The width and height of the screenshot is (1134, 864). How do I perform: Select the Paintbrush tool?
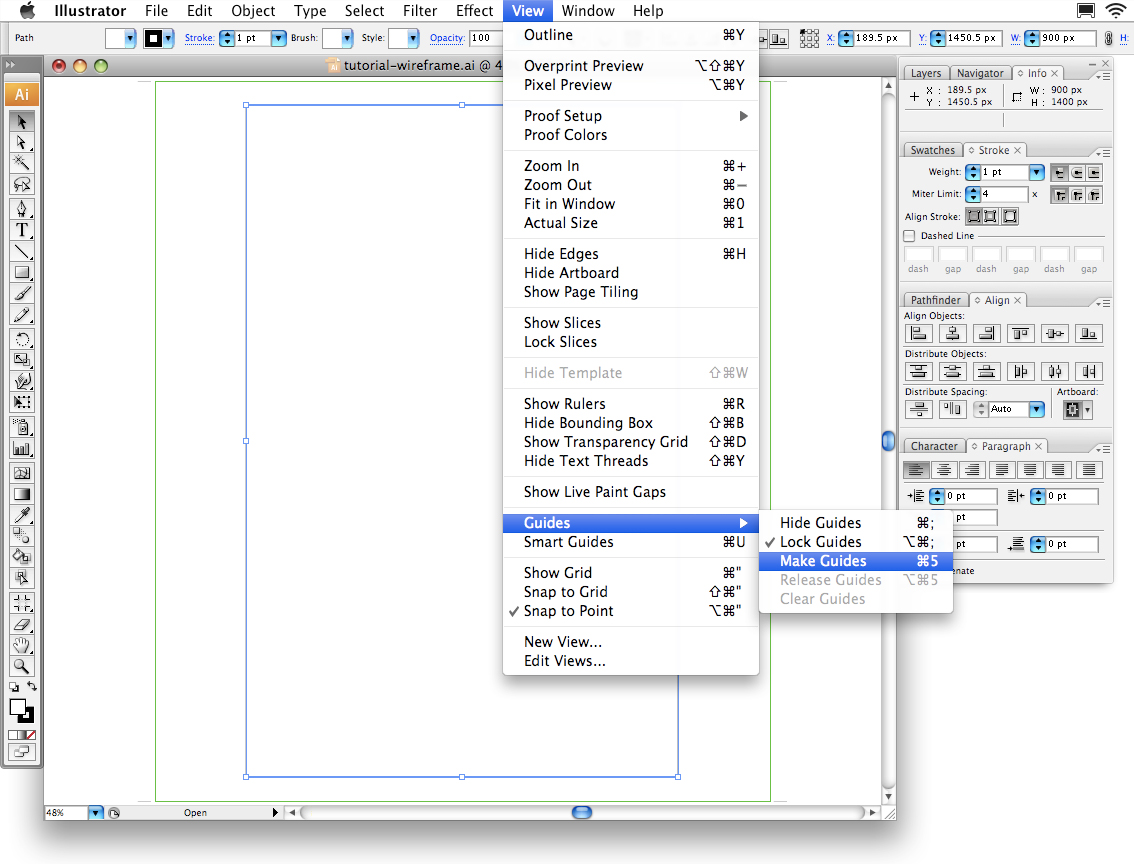(x=22, y=294)
